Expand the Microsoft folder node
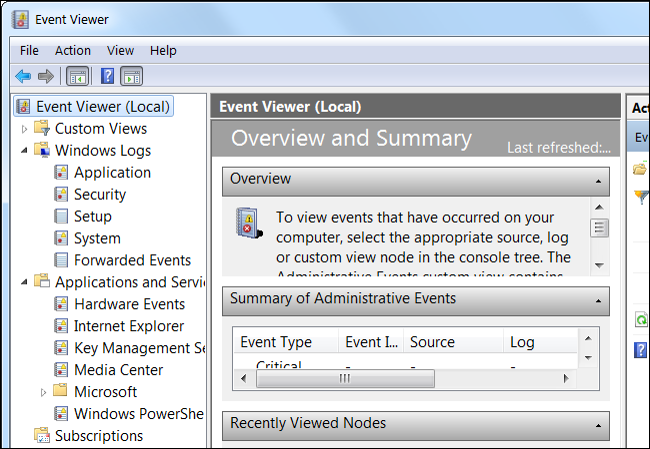This screenshot has width=650, height=449. click(x=43, y=392)
